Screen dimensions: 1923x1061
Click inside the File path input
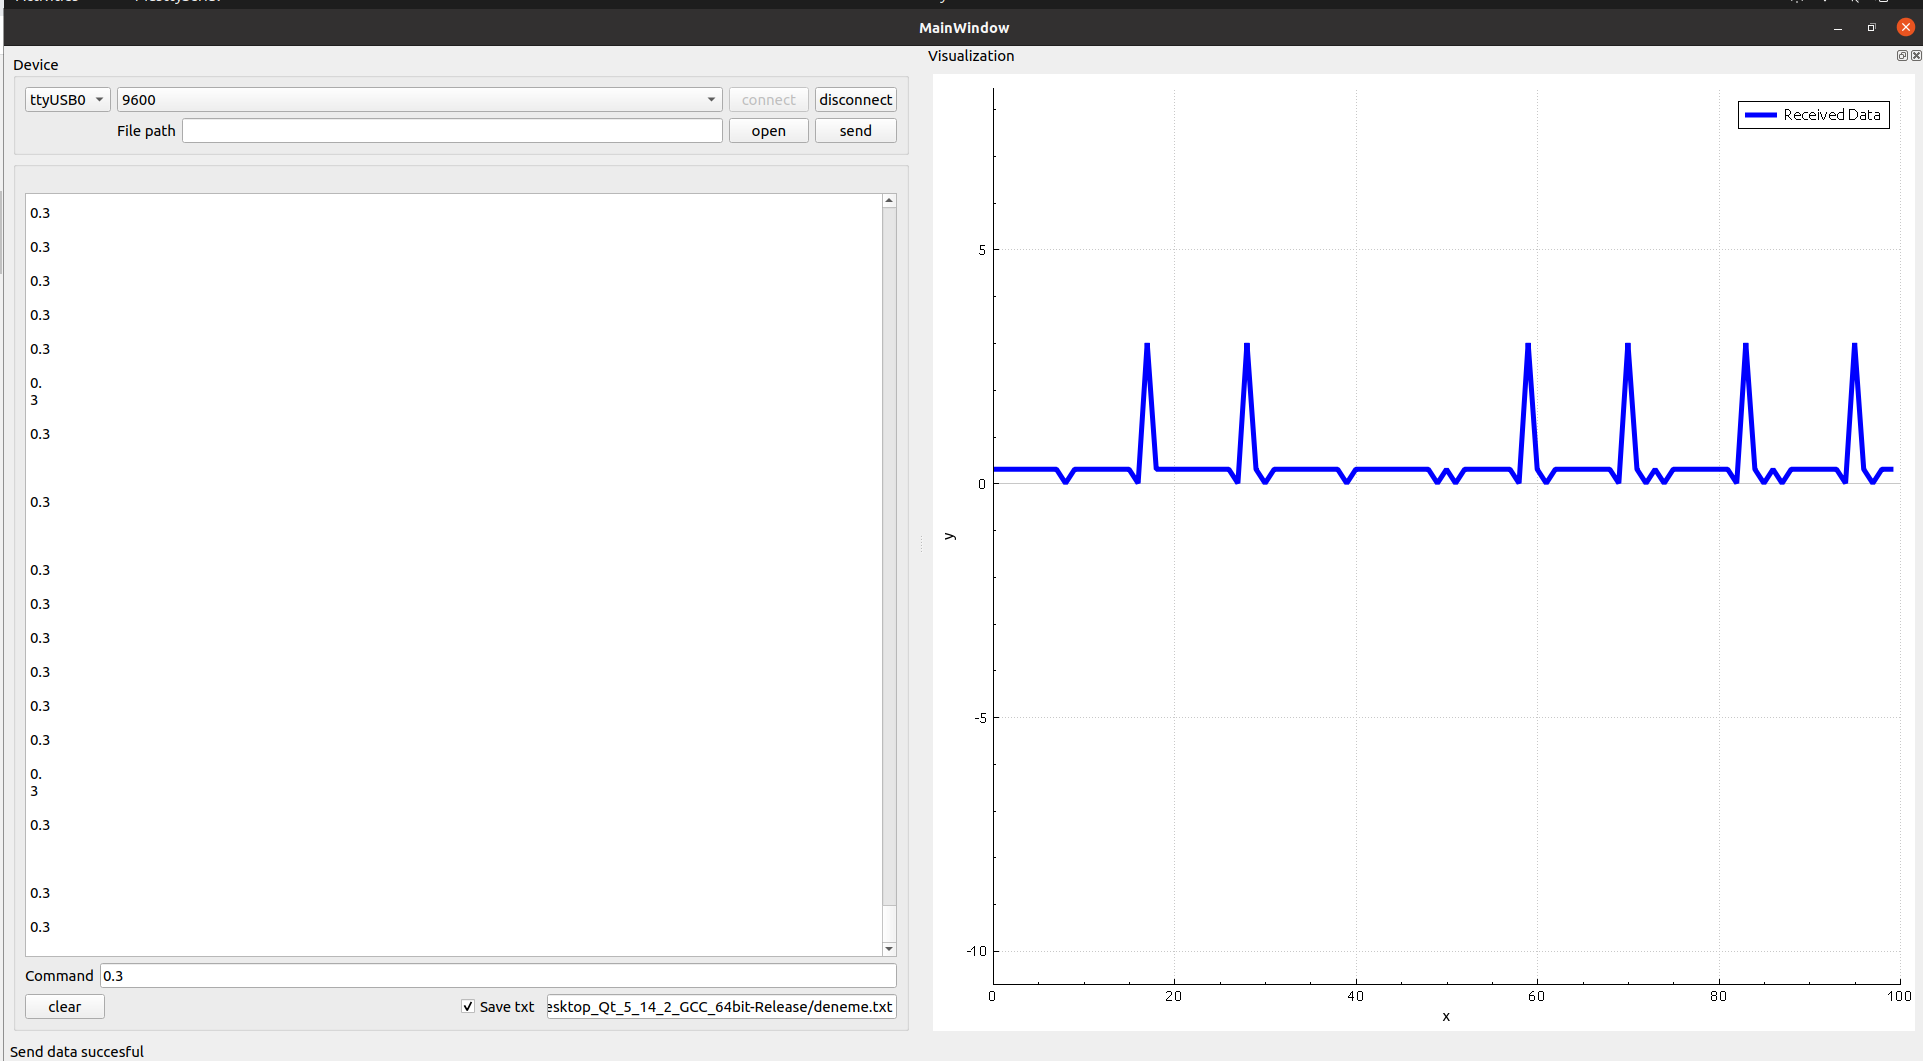[x=452, y=130]
